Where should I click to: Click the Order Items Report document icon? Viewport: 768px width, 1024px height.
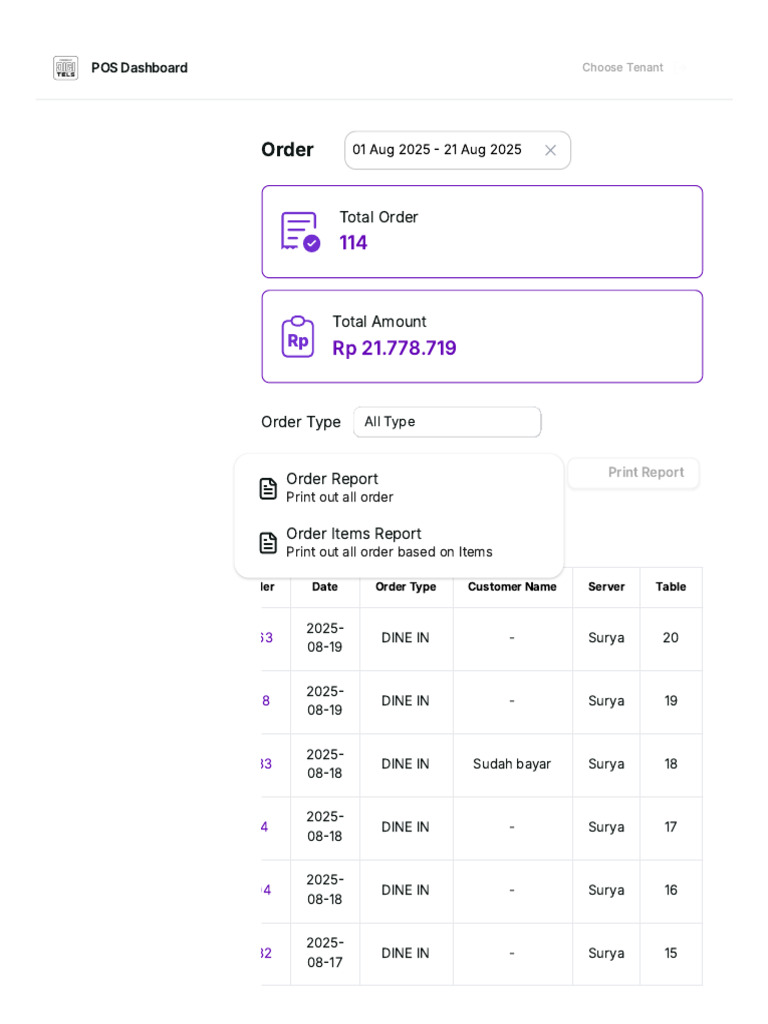tap(268, 543)
